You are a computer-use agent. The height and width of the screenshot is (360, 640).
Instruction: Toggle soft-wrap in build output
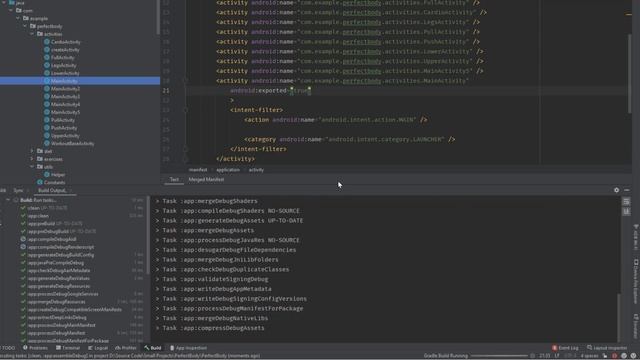tap(627, 202)
